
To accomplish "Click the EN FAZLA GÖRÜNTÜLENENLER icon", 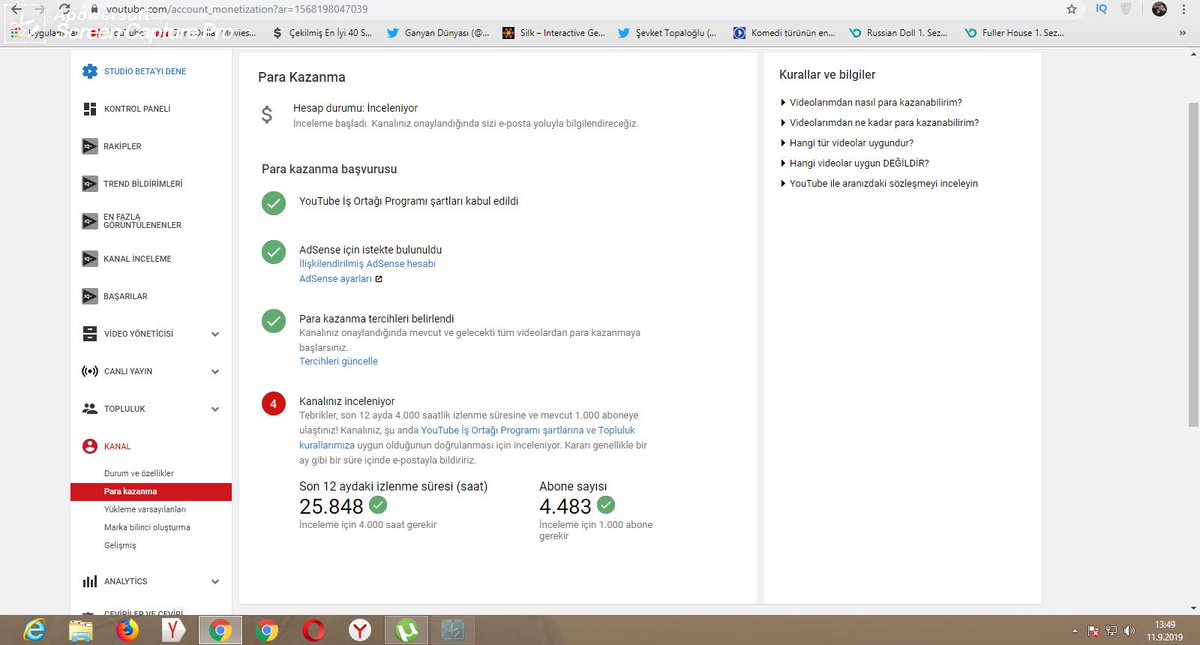I will point(90,221).
